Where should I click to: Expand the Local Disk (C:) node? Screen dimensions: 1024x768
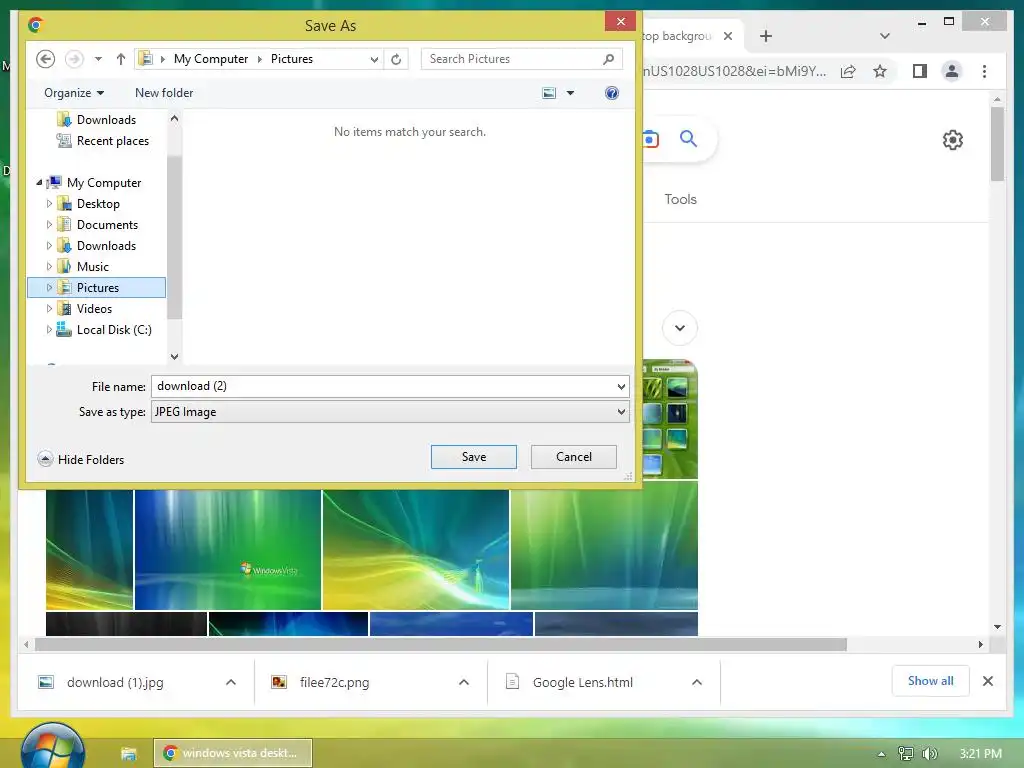click(x=49, y=330)
